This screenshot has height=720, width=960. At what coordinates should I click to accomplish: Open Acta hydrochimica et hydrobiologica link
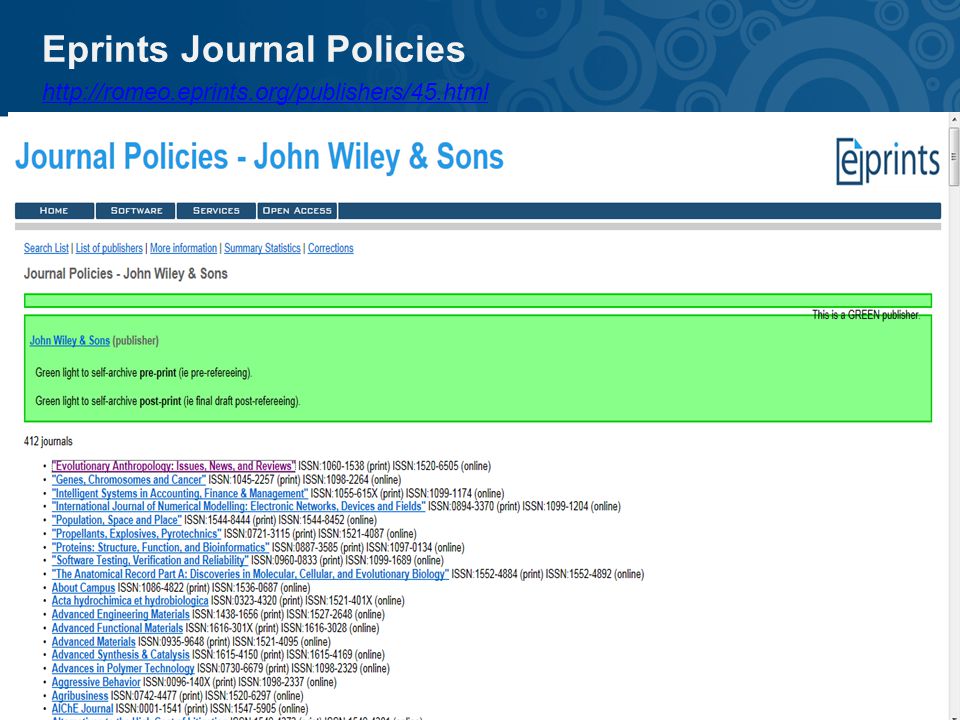tap(130, 601)
